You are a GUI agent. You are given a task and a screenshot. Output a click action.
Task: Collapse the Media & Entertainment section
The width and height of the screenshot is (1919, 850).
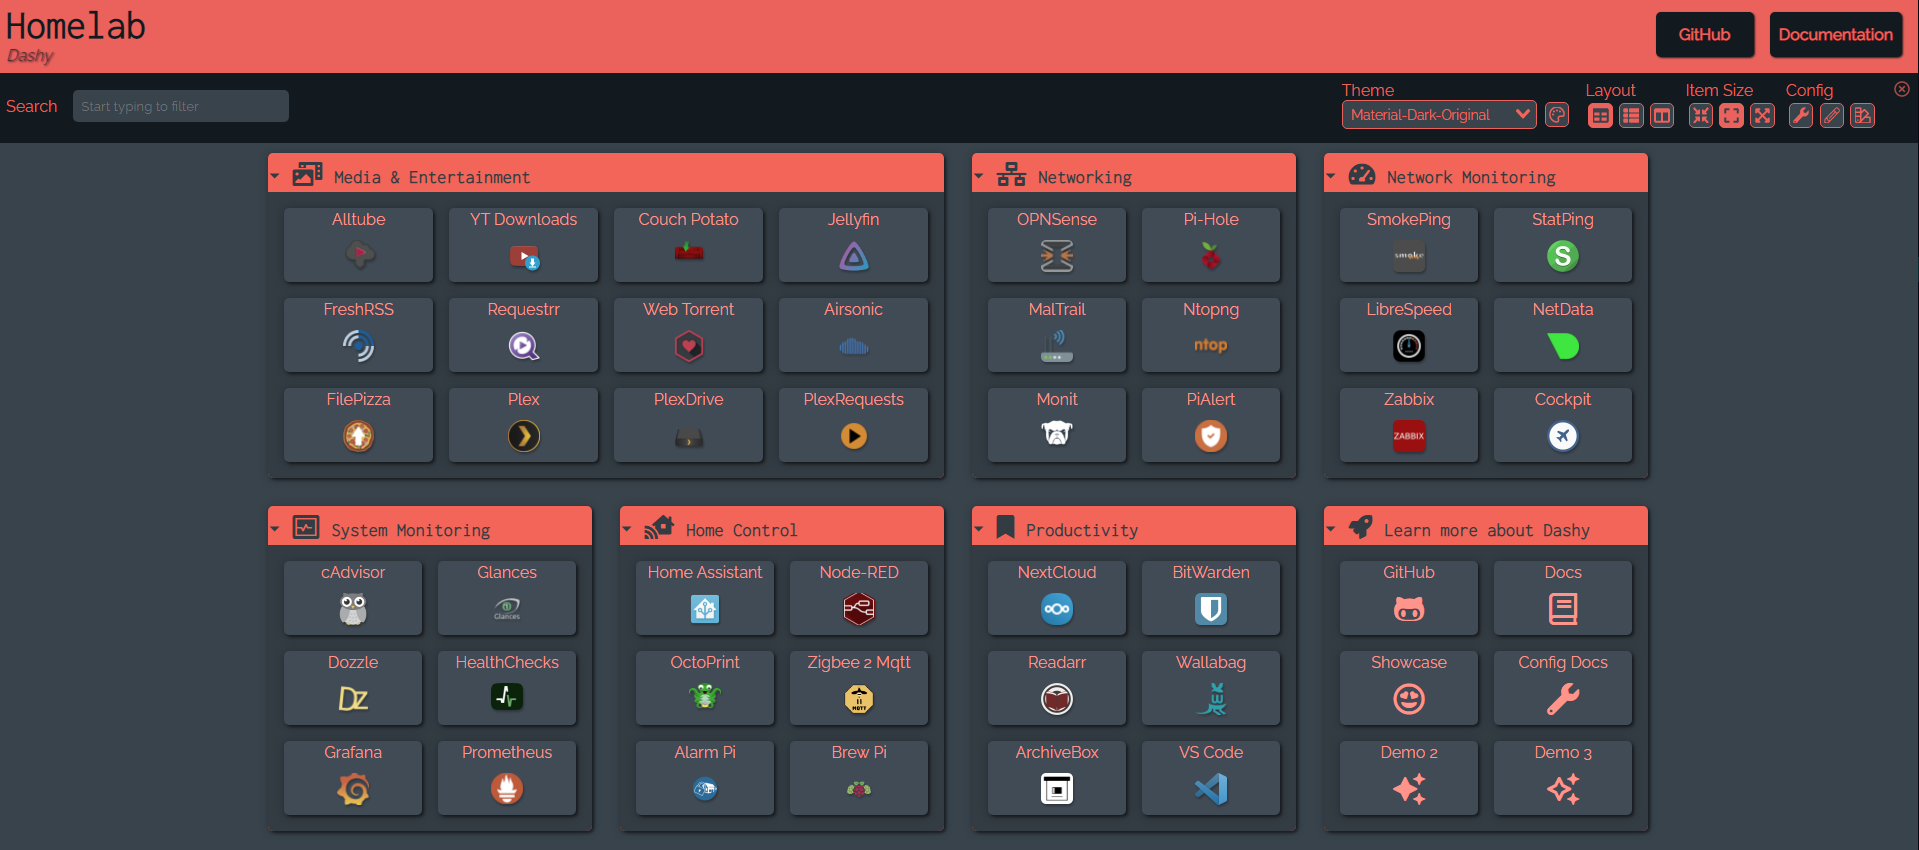tap(275, 177)
